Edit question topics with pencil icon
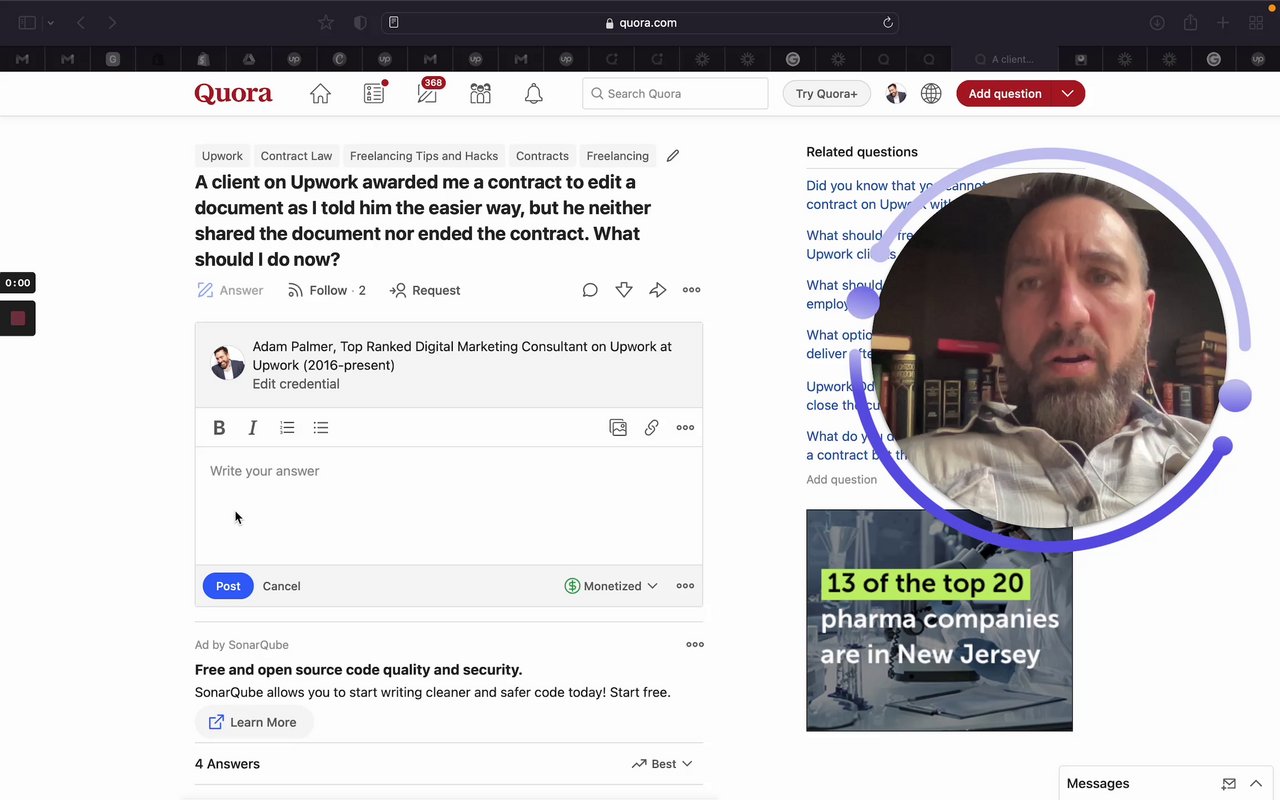The width and height of the screenshot is (1280, 800). tap(673, 156)
